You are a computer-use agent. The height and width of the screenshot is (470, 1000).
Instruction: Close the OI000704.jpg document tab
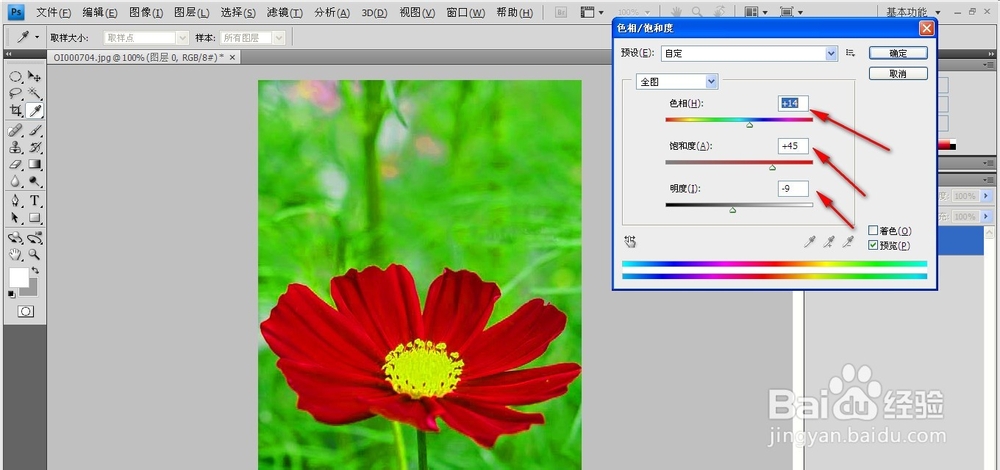coord(232,57)
